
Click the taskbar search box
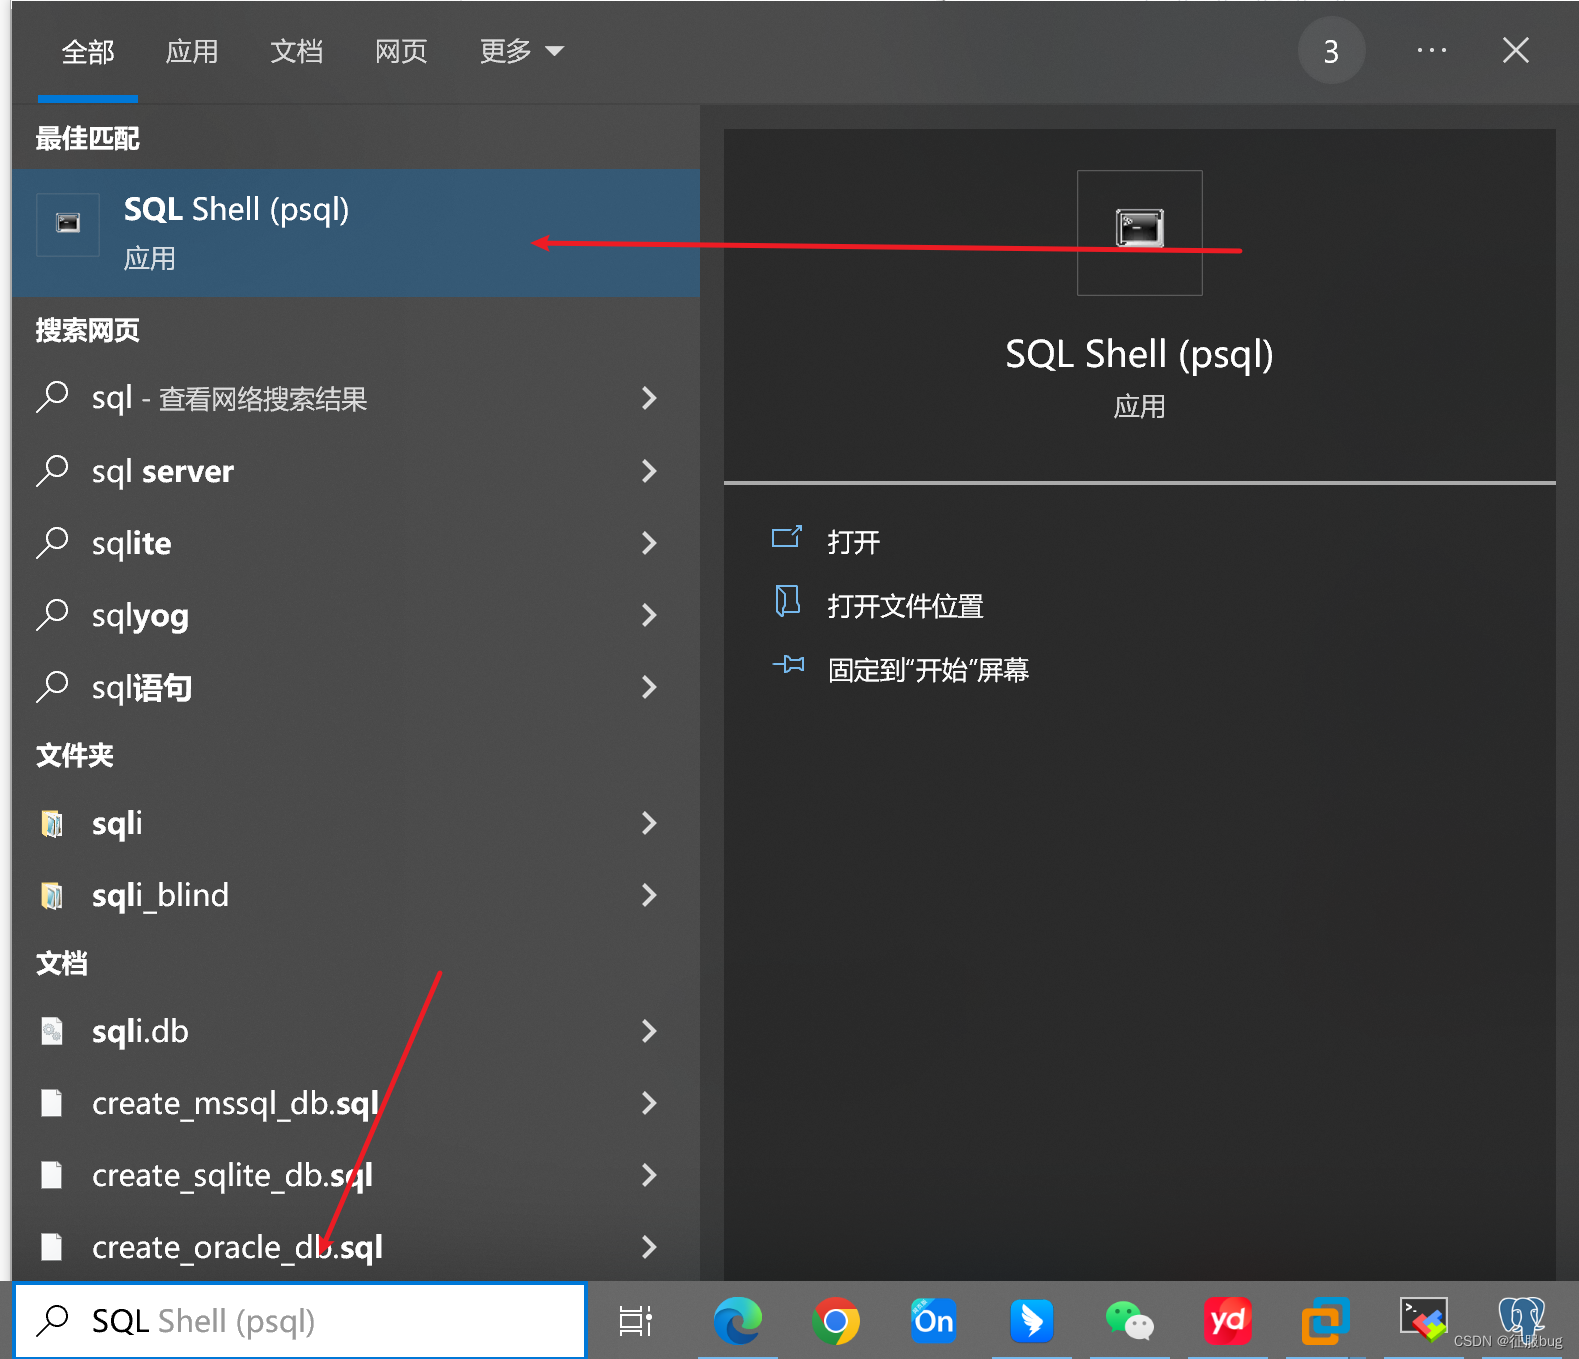point(299,1321)
